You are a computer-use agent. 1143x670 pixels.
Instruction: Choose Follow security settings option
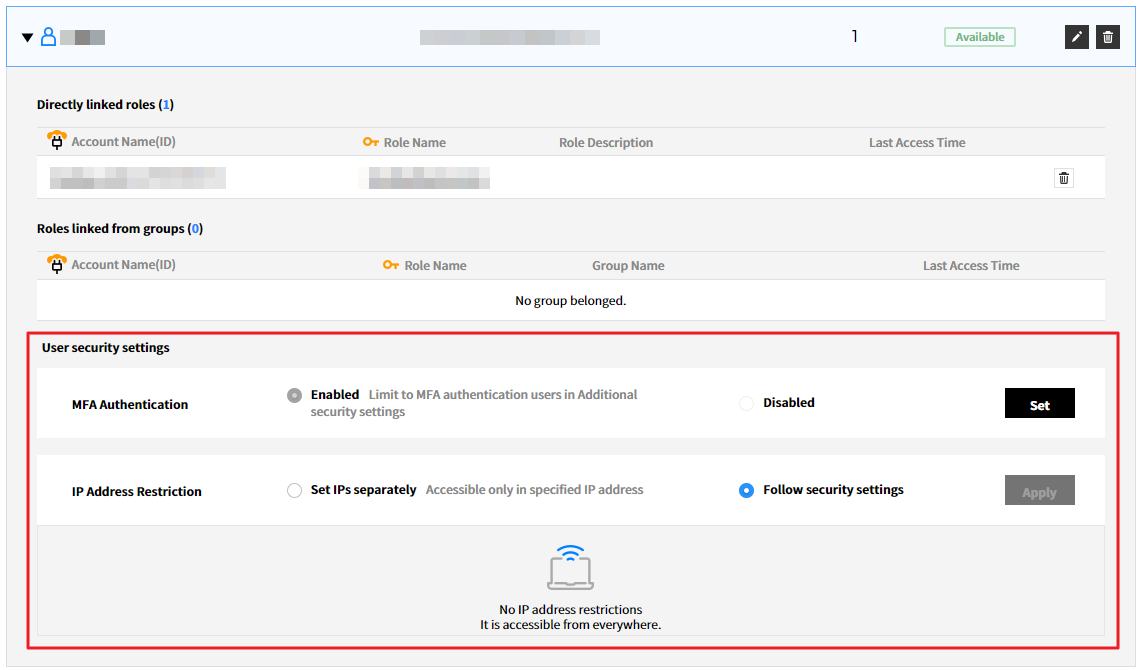coord(746,490)
